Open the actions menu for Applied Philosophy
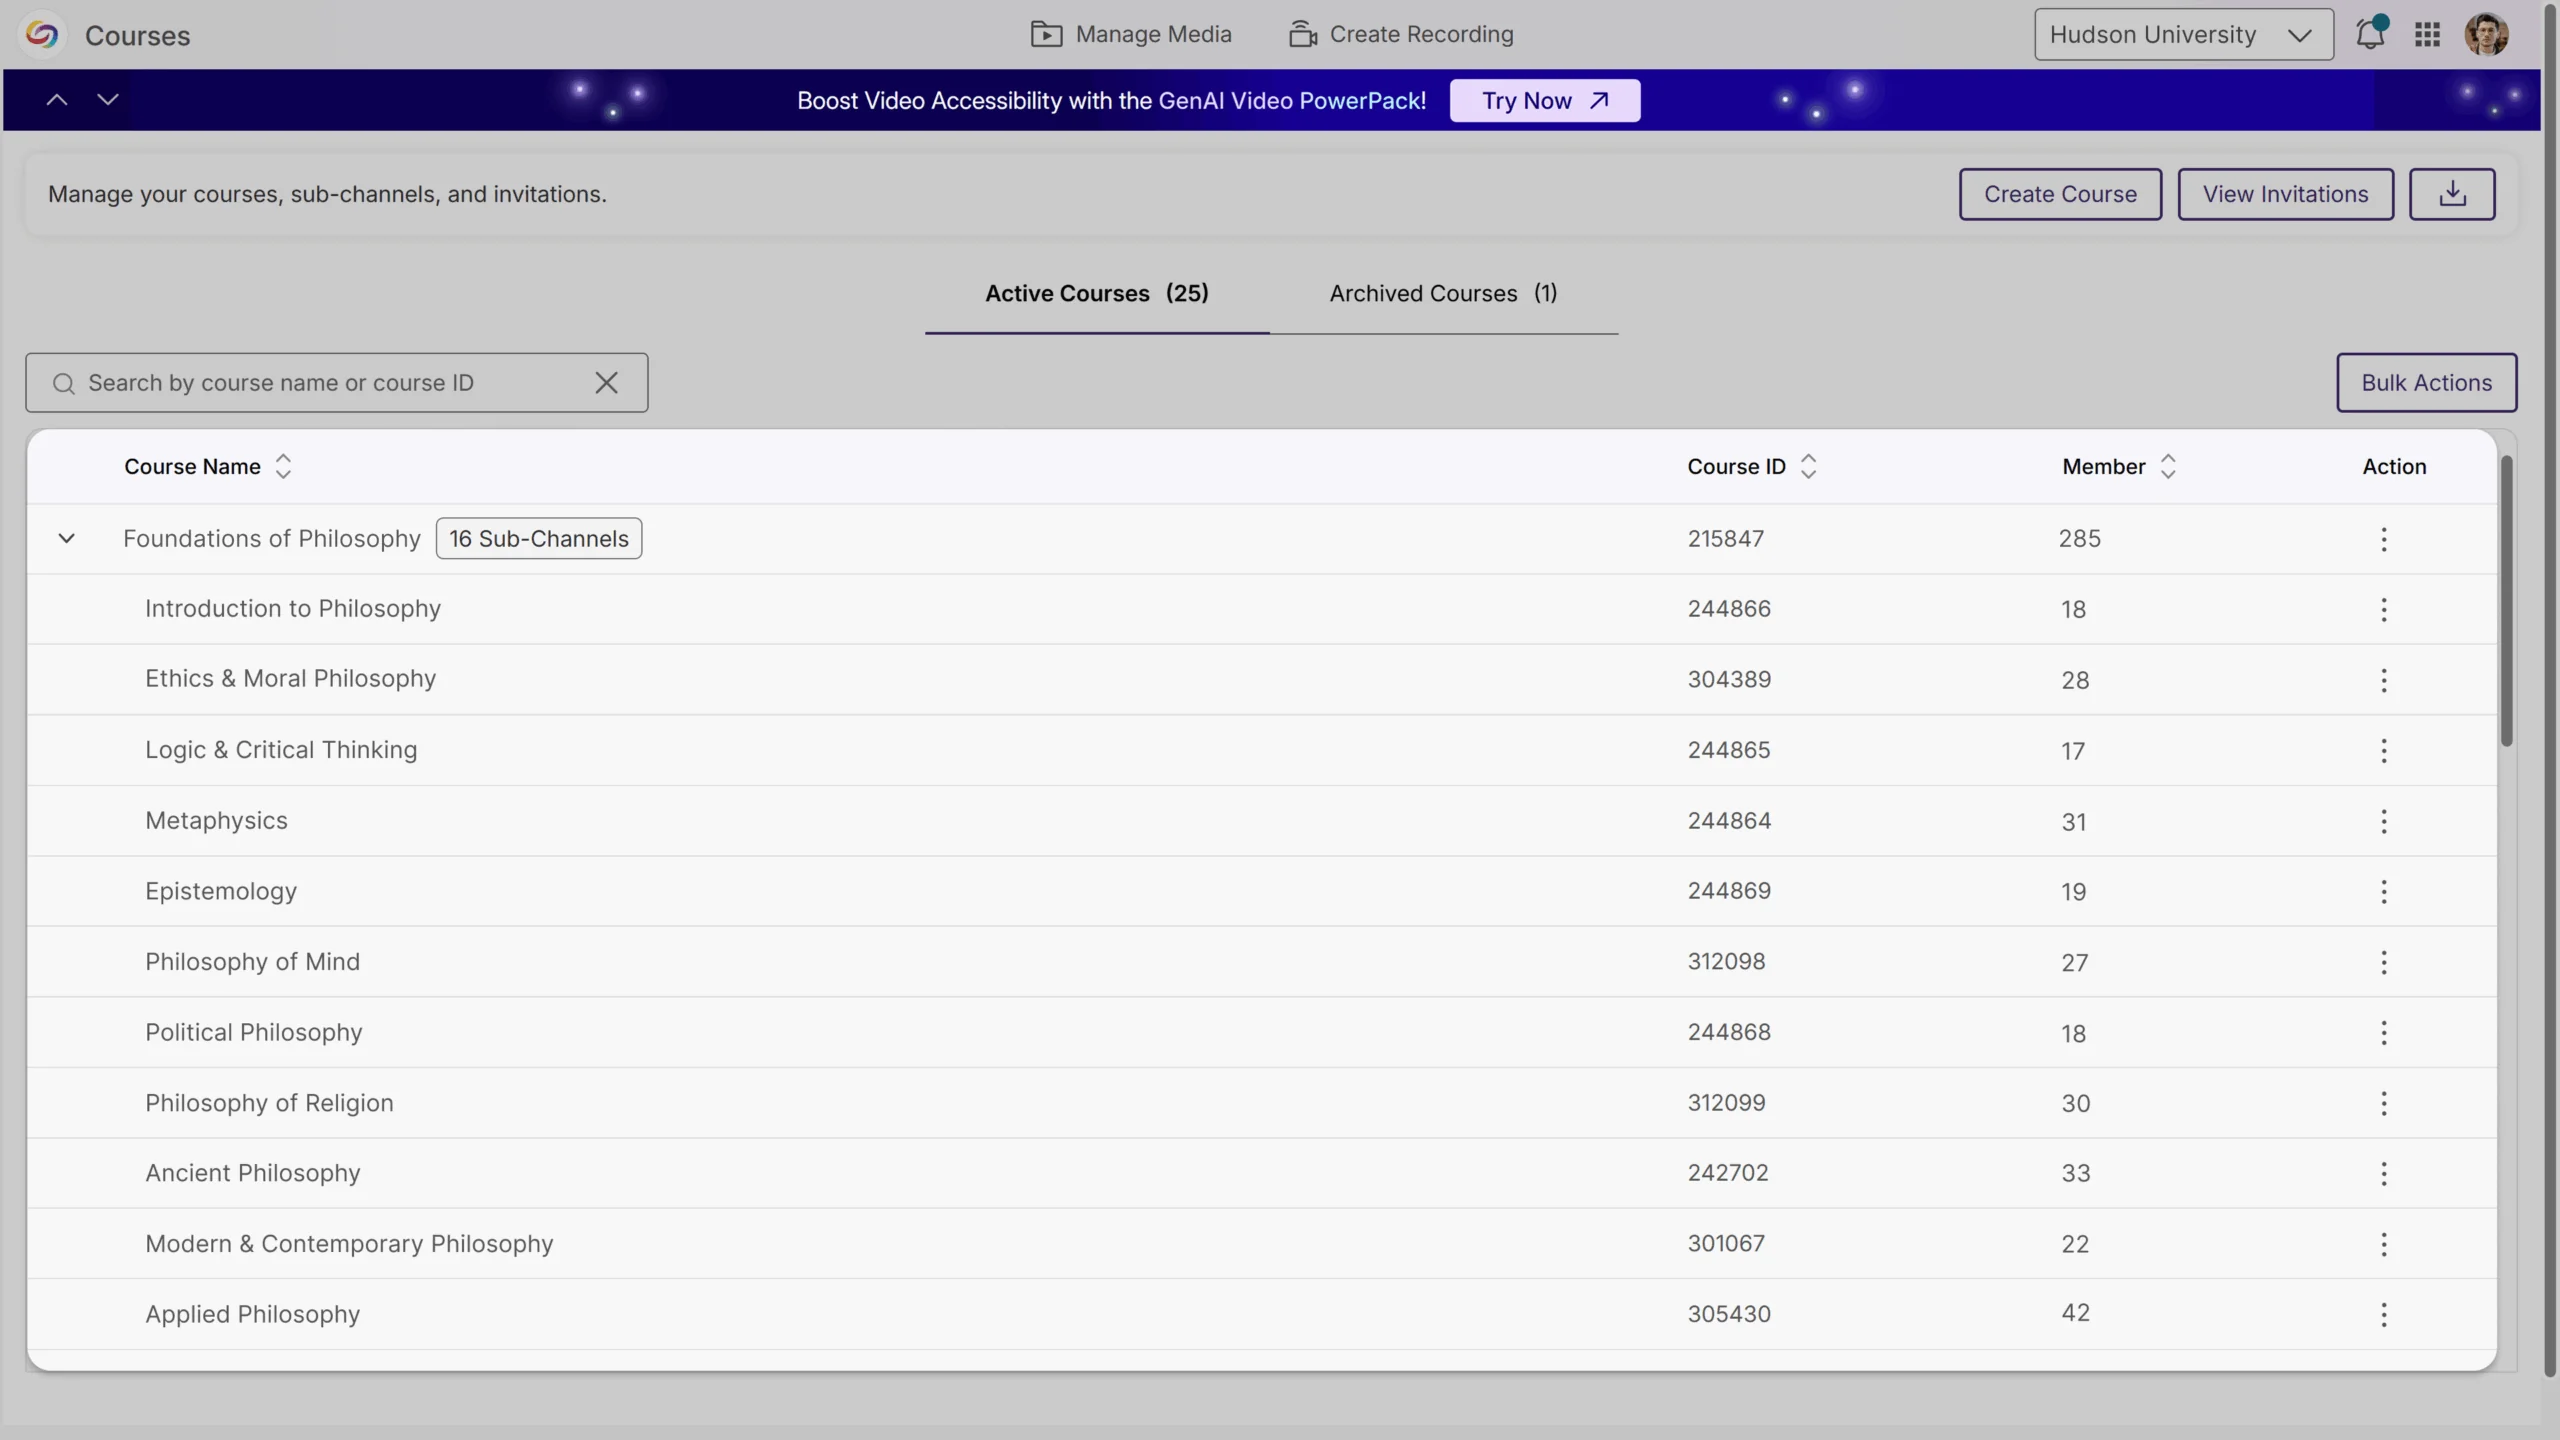This screenshot has height=1440, width=2560. (x=2384, y=1313)
